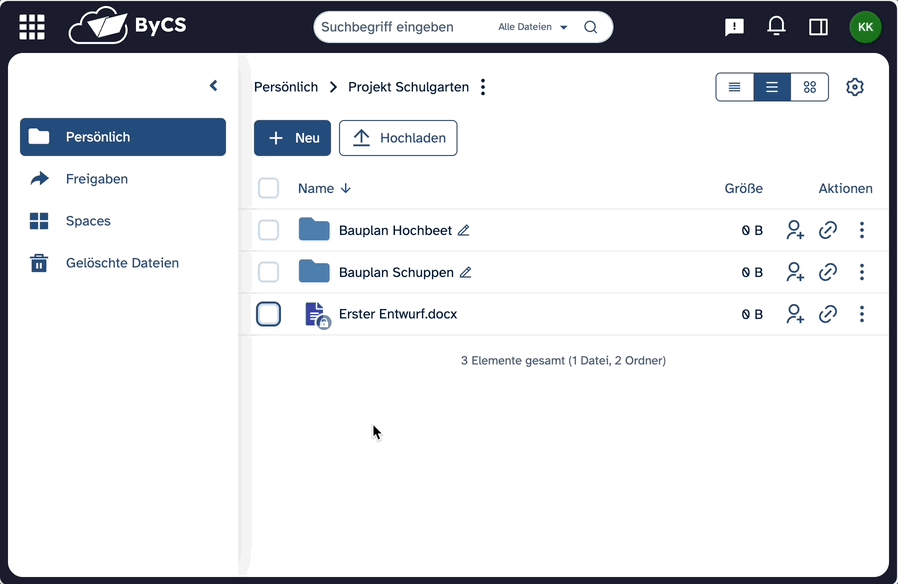Image resolution: width=898 pixels, height=584 pixels.
Task: Open Projekt Schulgarten breadcrumb context menu
Action: [x=483, y=87]
